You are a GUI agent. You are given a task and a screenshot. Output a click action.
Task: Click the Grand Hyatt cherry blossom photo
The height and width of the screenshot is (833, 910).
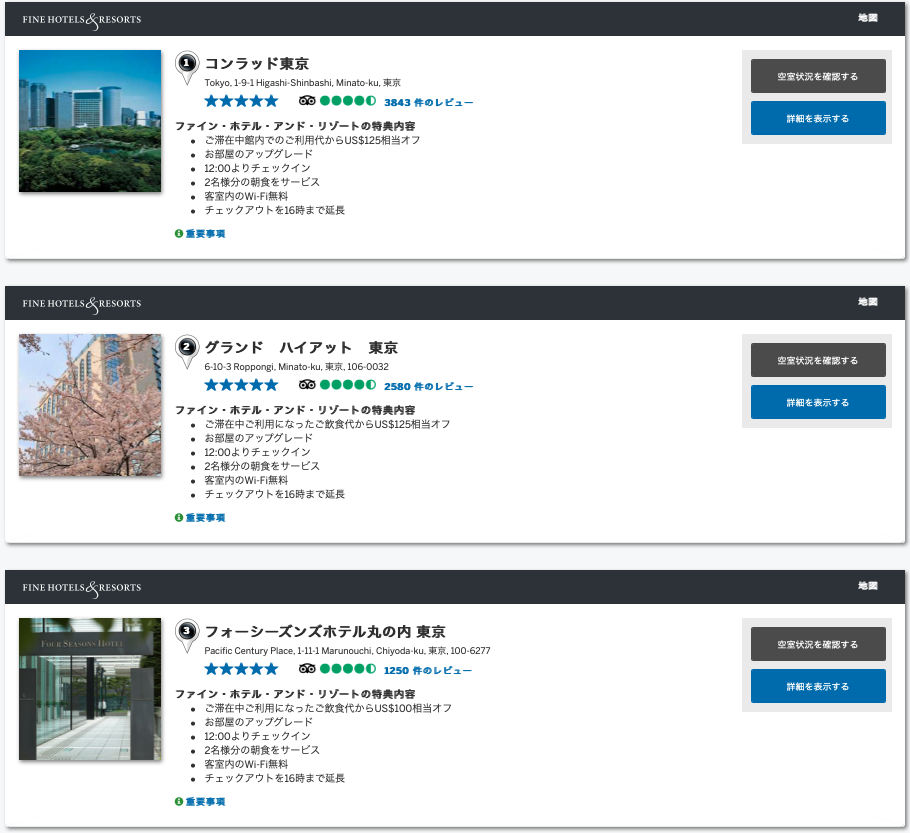[x=90, y=405]
